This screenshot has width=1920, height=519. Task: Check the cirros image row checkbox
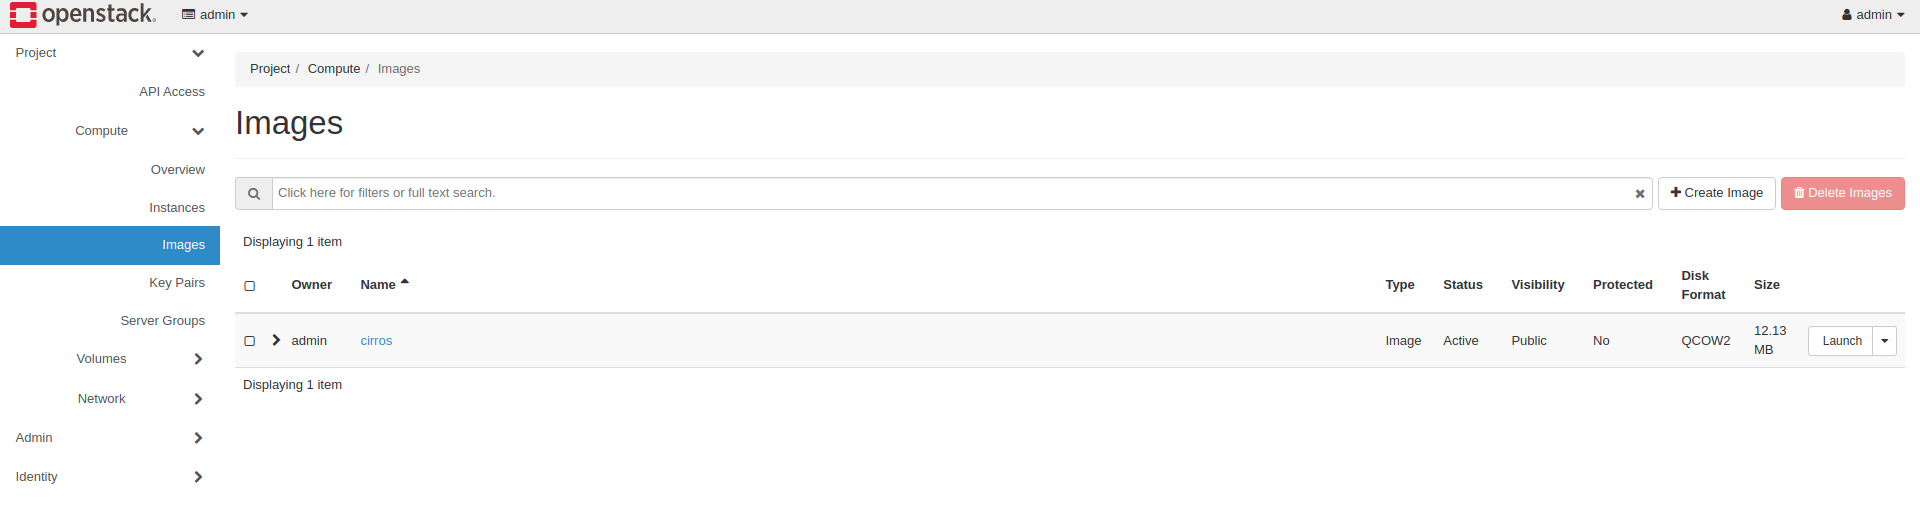click(250, 341)
